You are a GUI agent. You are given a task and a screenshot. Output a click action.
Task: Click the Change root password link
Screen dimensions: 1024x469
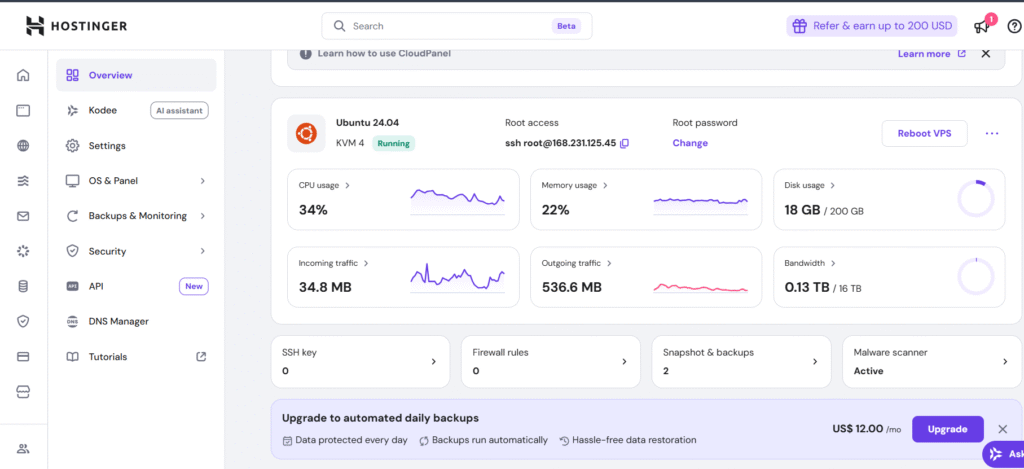[690, 143]
